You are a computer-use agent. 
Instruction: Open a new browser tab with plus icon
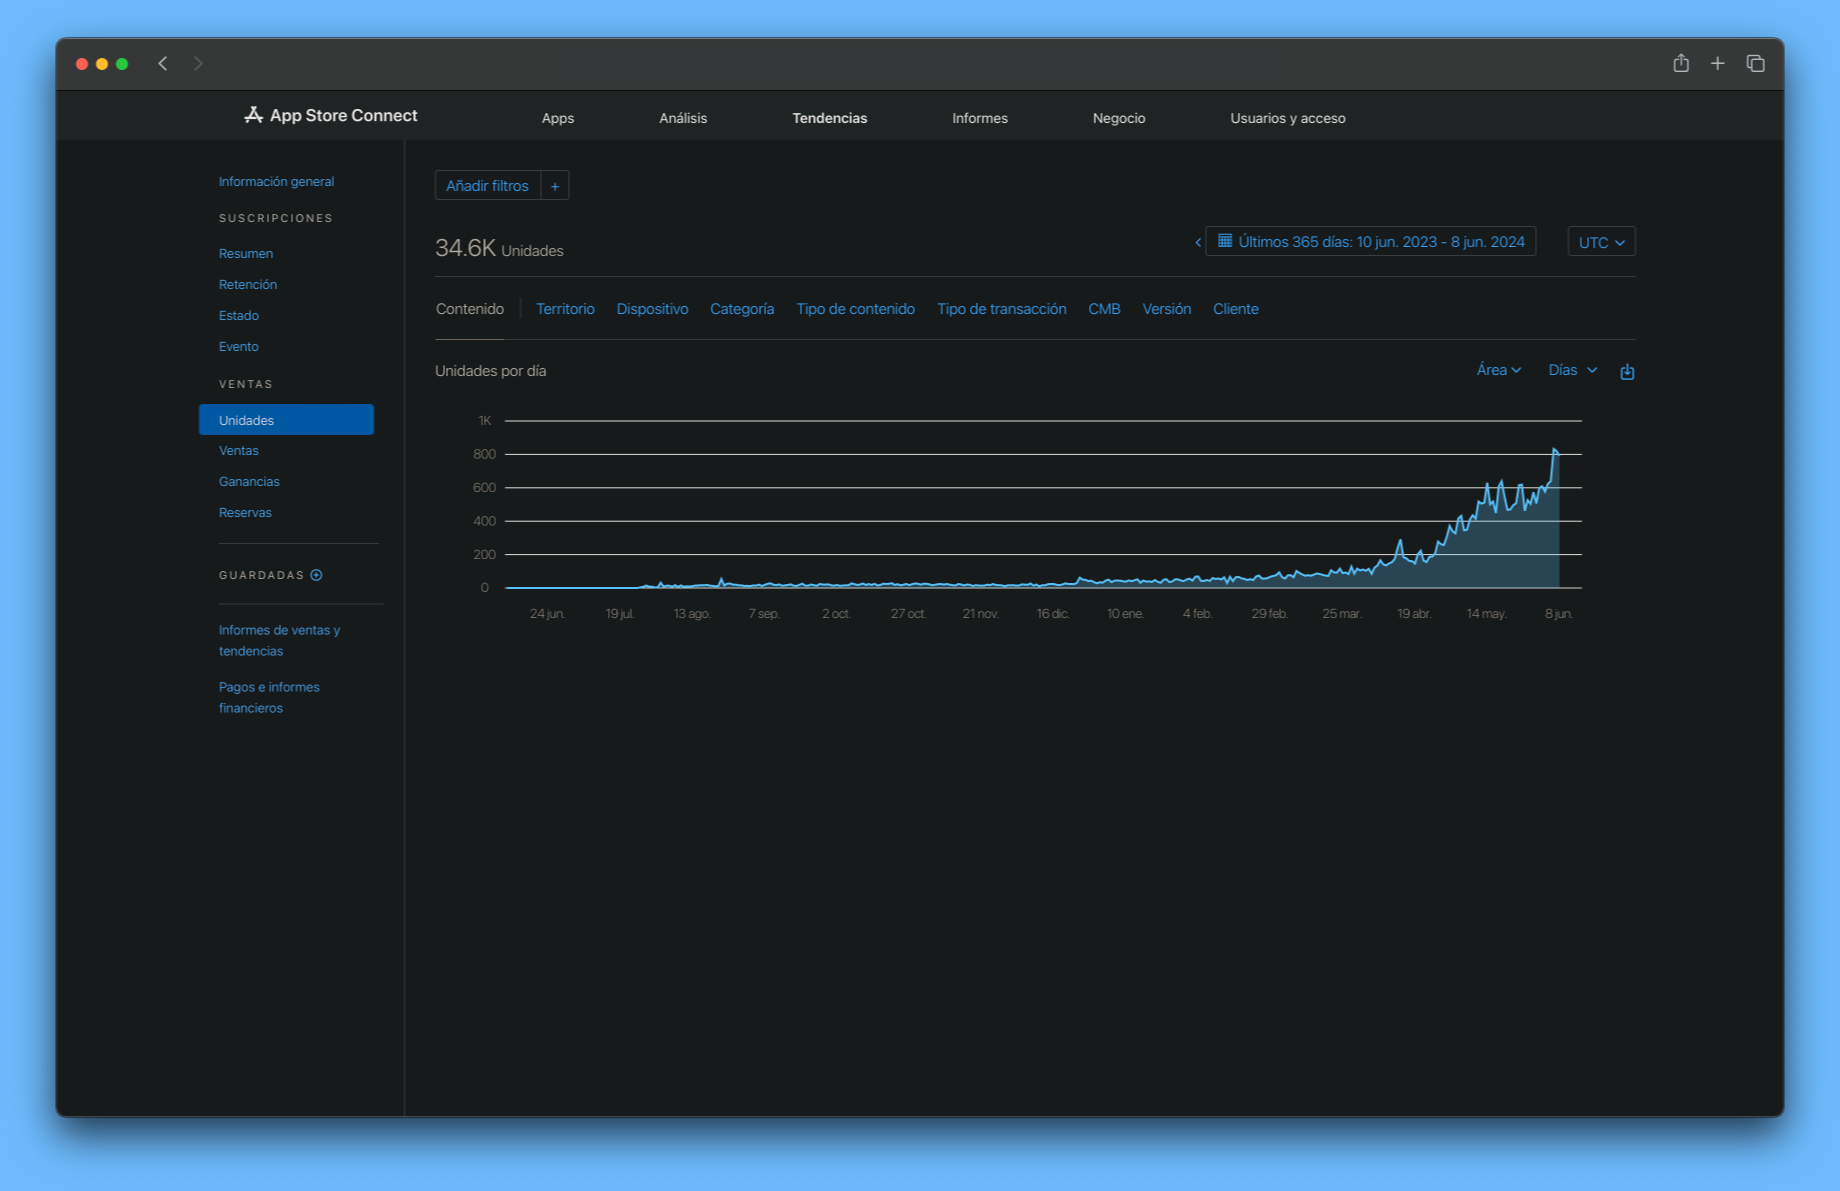[1717, 64]
